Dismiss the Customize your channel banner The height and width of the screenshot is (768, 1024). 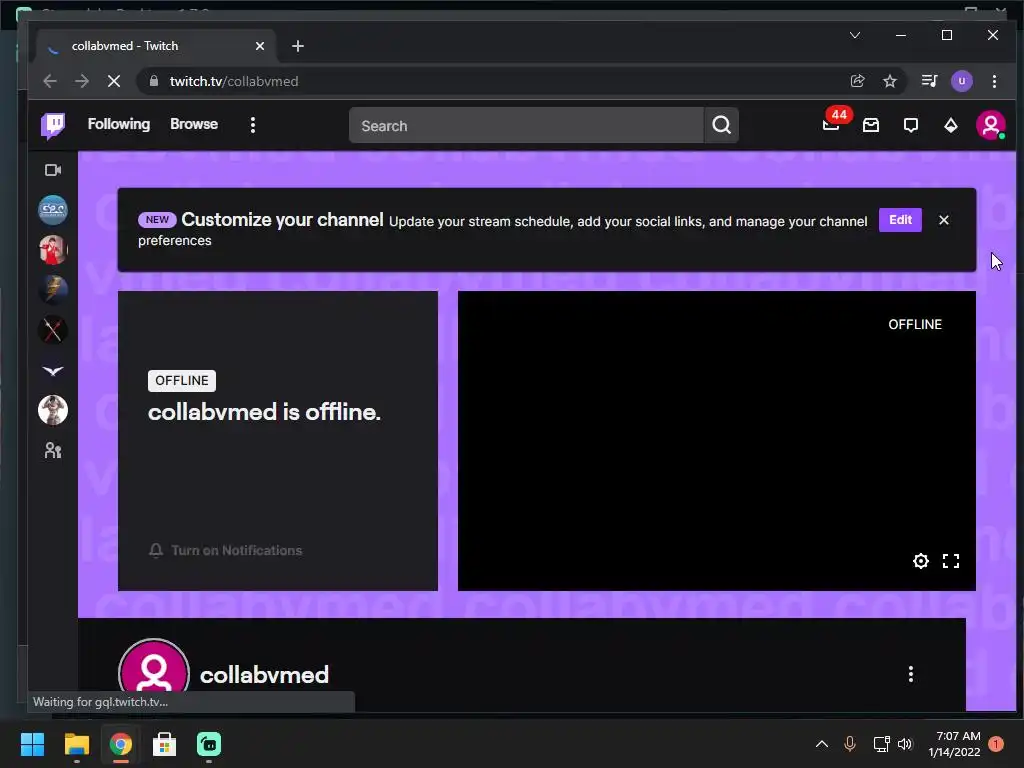[x=944, y=220]
